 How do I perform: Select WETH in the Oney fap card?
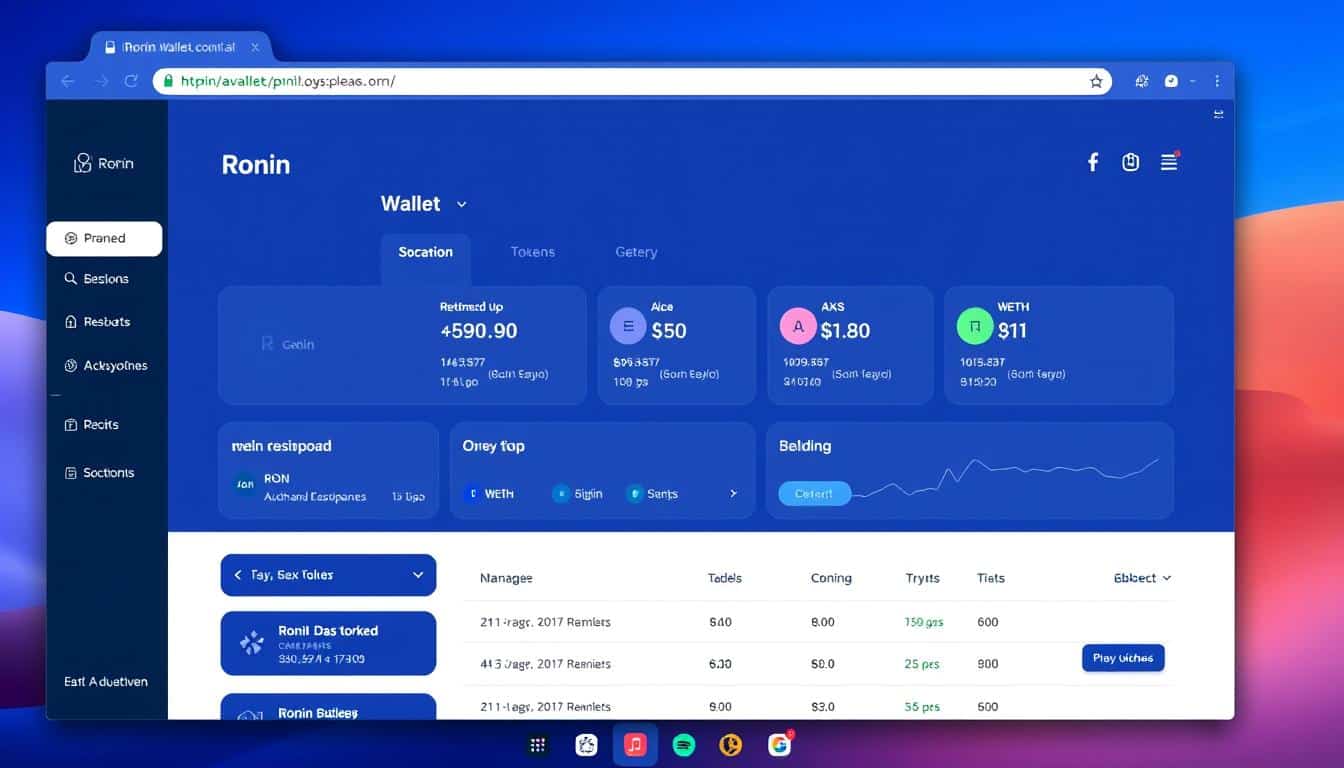[489, 494]
